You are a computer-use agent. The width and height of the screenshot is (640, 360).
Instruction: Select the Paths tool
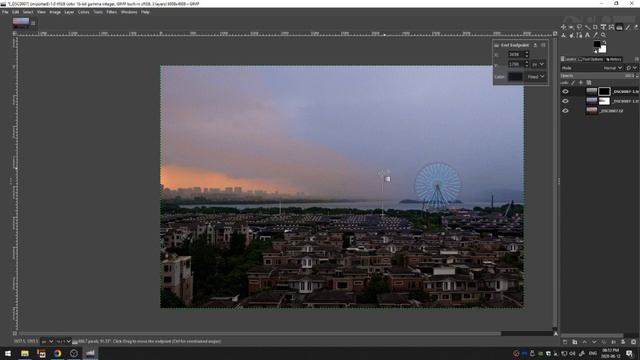[x=579, y=36]
